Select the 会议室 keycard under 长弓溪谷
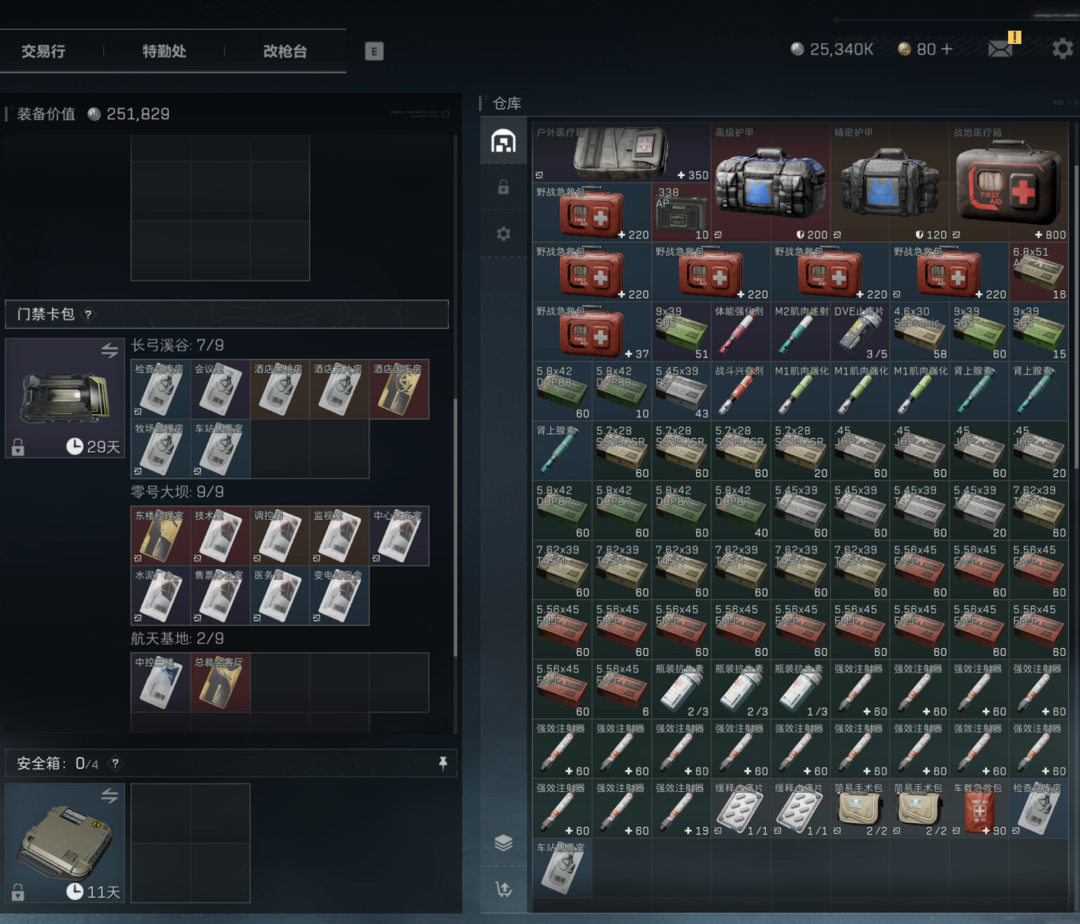Image resolution: width=1080 pixels, height=924 pixels. (220, 389)
